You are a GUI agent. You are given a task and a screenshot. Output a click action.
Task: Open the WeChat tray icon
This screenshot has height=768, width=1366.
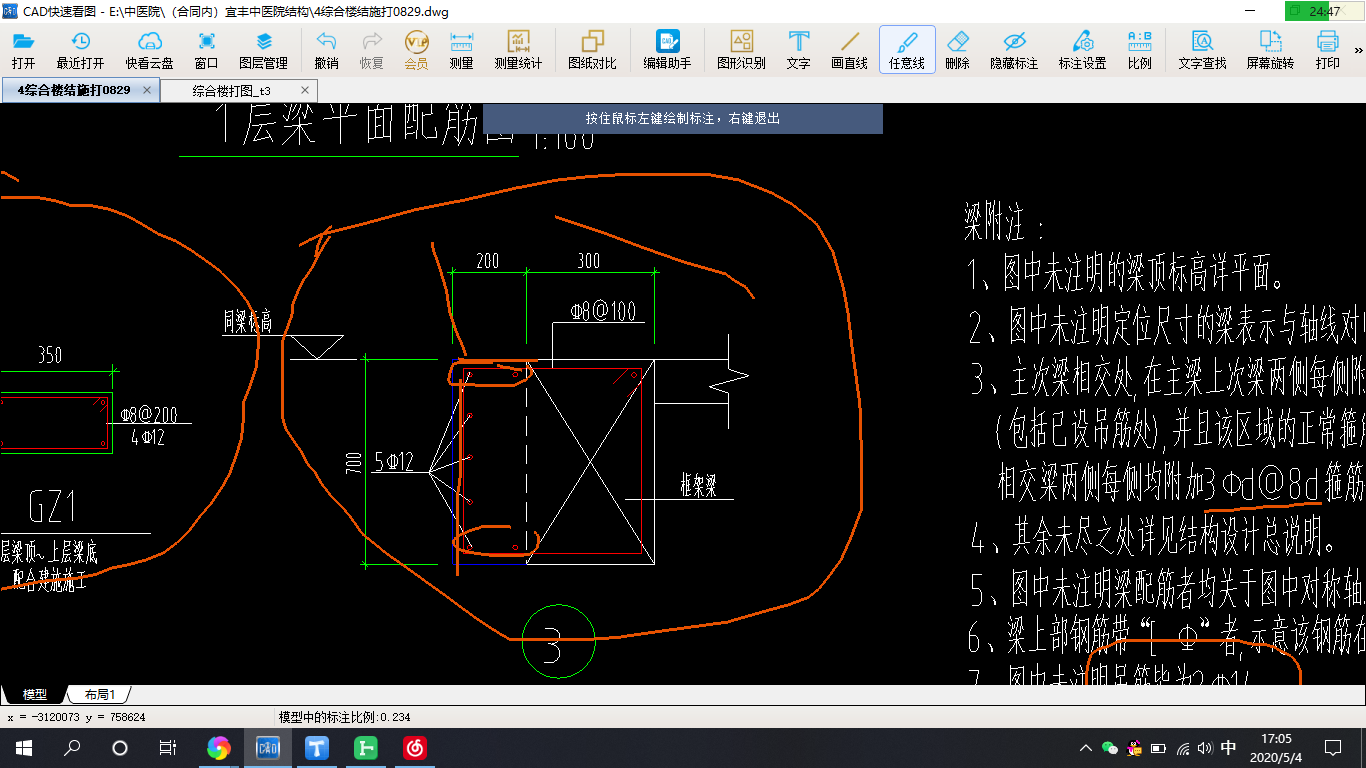[x=1109, y=748]
